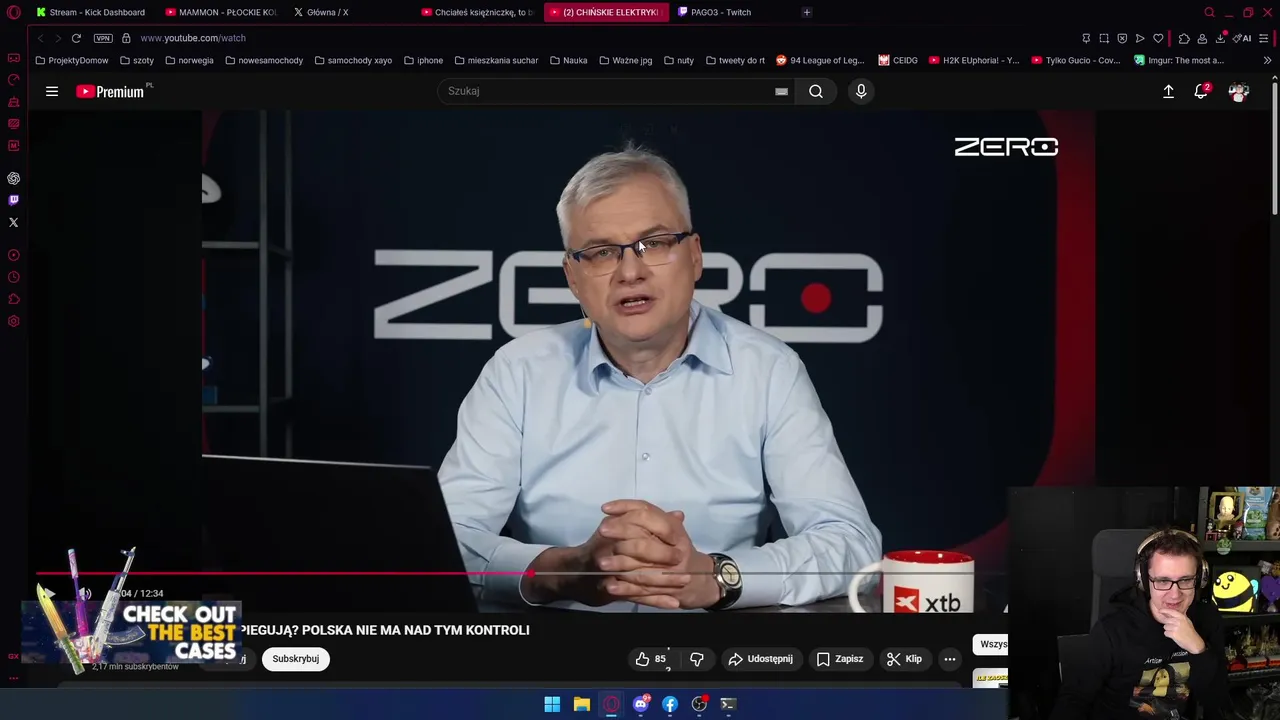
Task: Open Tylko Gucio bookmark
Action: pos(1076,60)
